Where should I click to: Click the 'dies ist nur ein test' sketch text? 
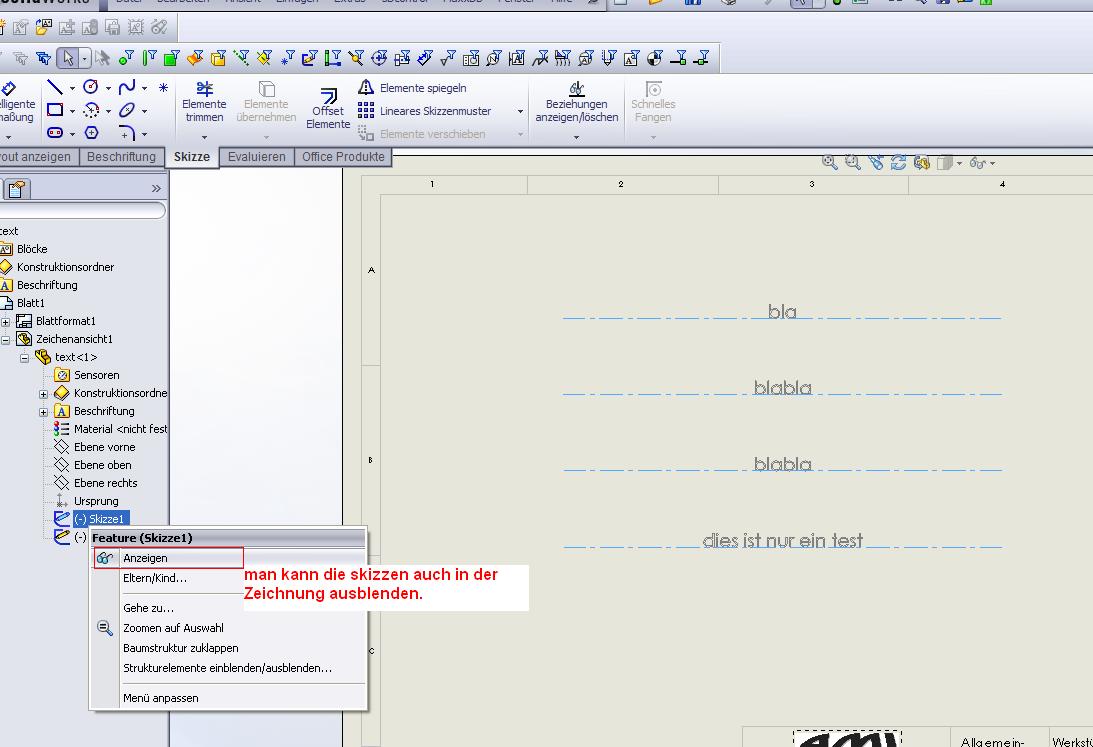782,540
